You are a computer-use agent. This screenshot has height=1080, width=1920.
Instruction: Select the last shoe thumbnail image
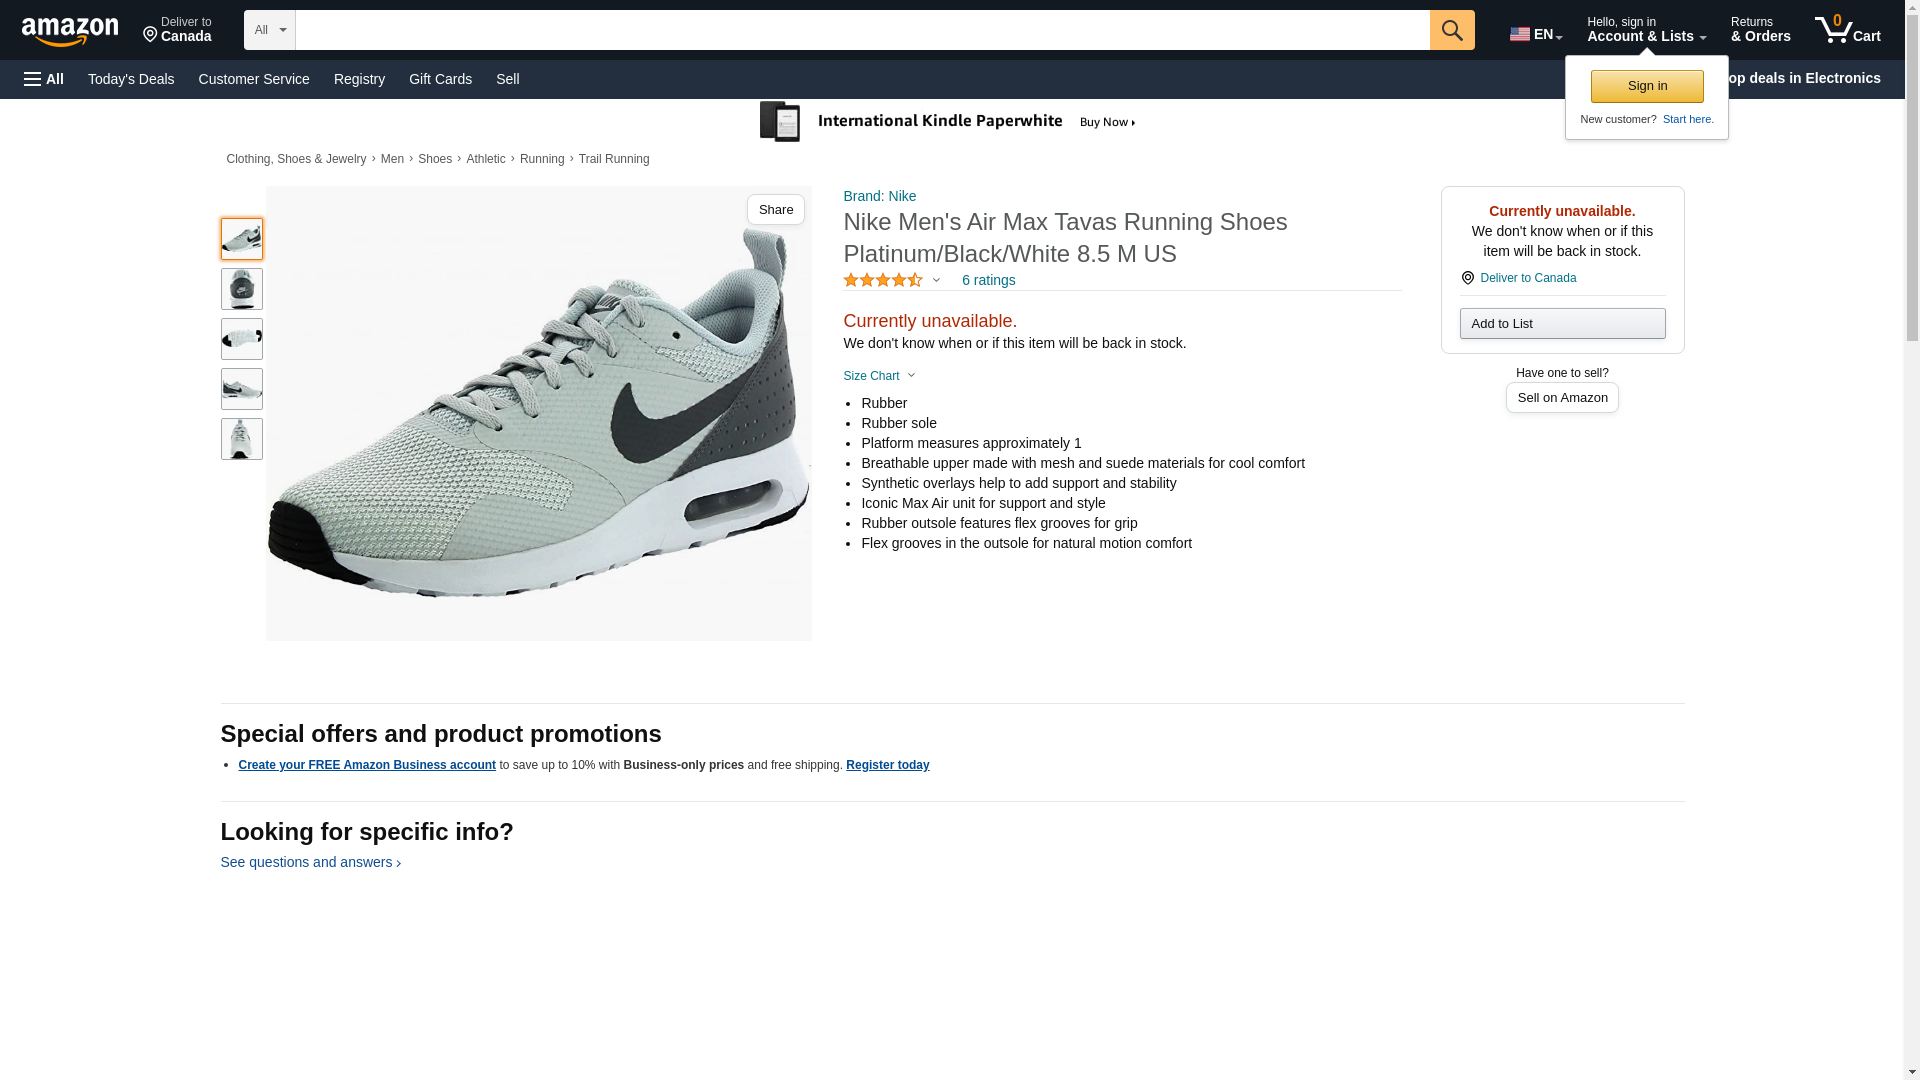pyautogui.click(x=241, y=439)
